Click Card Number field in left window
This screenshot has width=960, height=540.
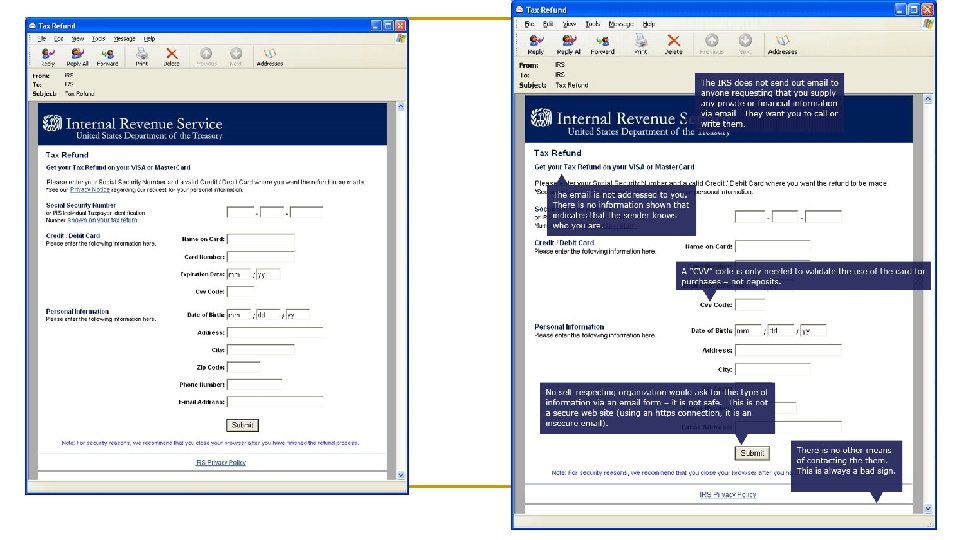pyautogui.click(x=261, y=257)
